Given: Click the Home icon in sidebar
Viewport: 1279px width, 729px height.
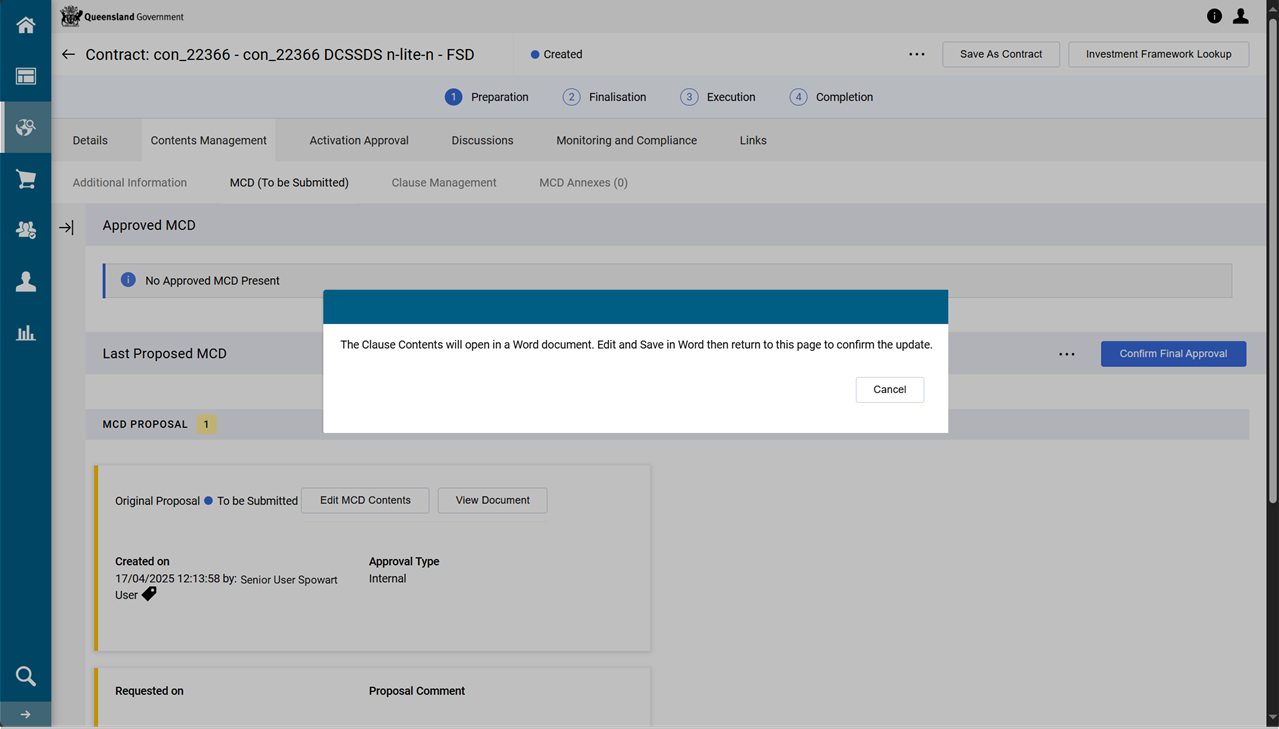Looking at the screenshot, I should point(26,25).
